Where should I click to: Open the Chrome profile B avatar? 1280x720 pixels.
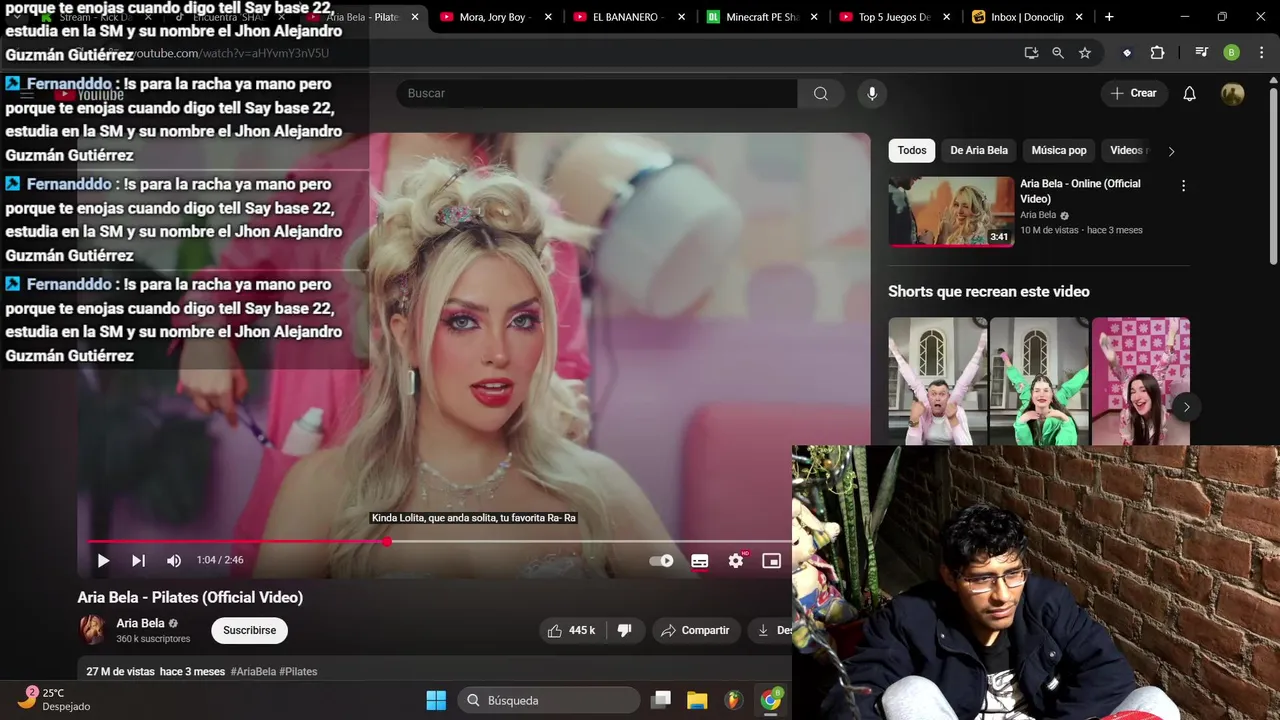click(x=1232, y=53)
